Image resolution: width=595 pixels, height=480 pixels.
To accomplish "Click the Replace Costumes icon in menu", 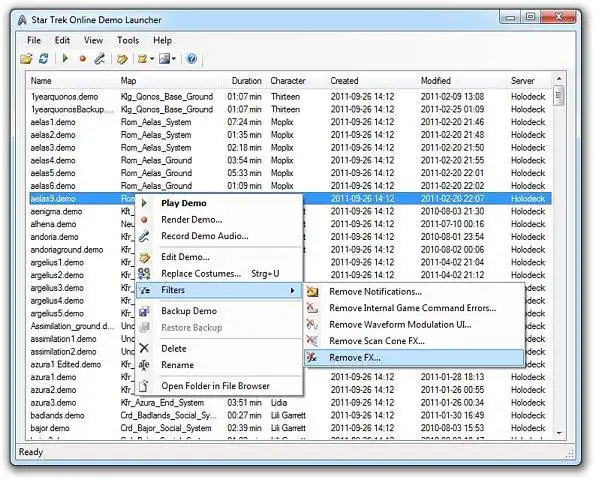I will (x=144, y=274).
